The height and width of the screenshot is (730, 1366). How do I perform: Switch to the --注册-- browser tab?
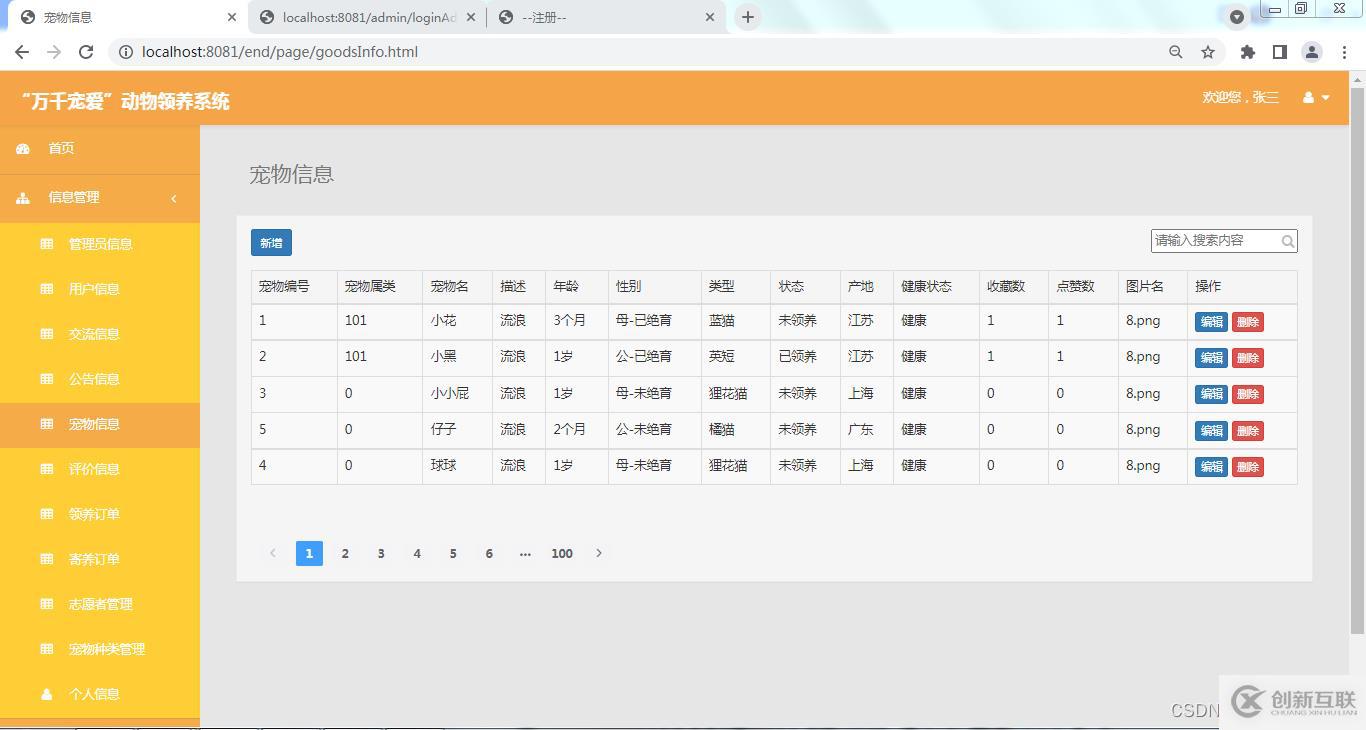pos(607,17)
